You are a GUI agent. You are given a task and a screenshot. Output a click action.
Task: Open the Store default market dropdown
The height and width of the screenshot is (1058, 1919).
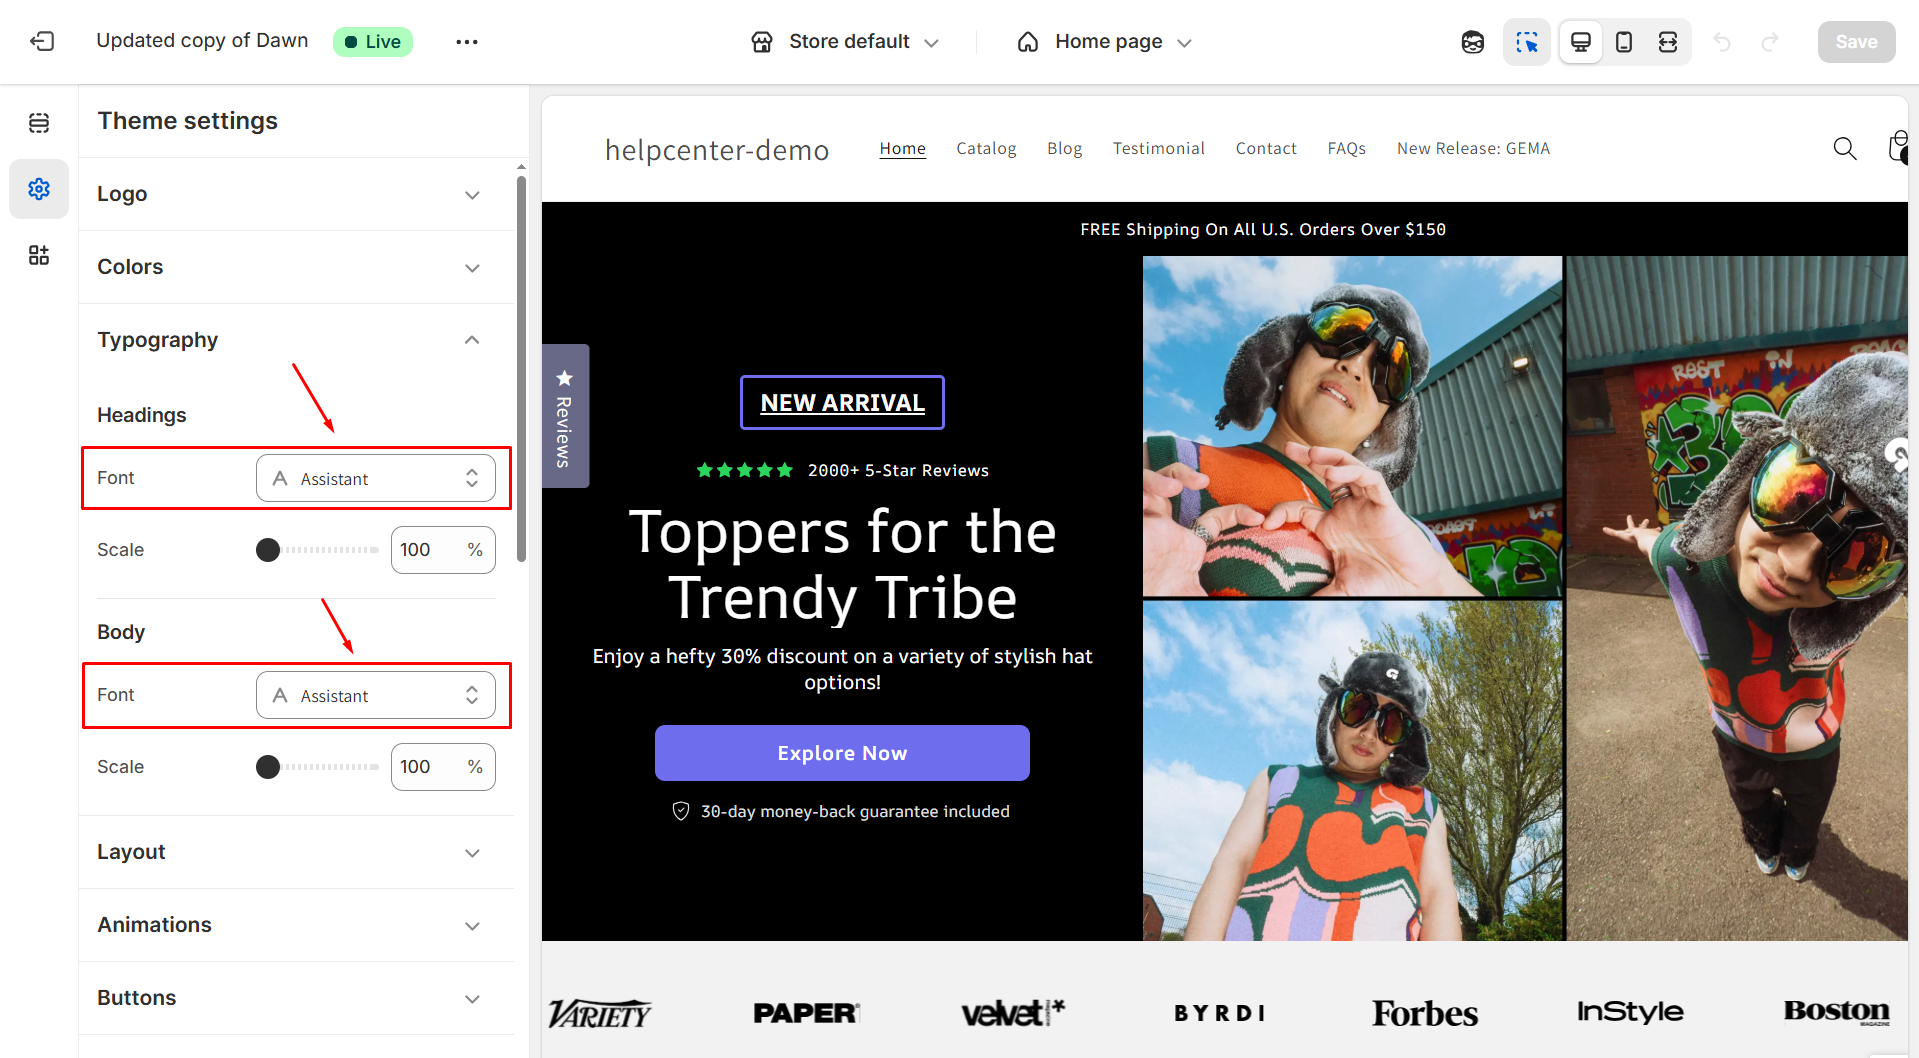pos(846,42)
